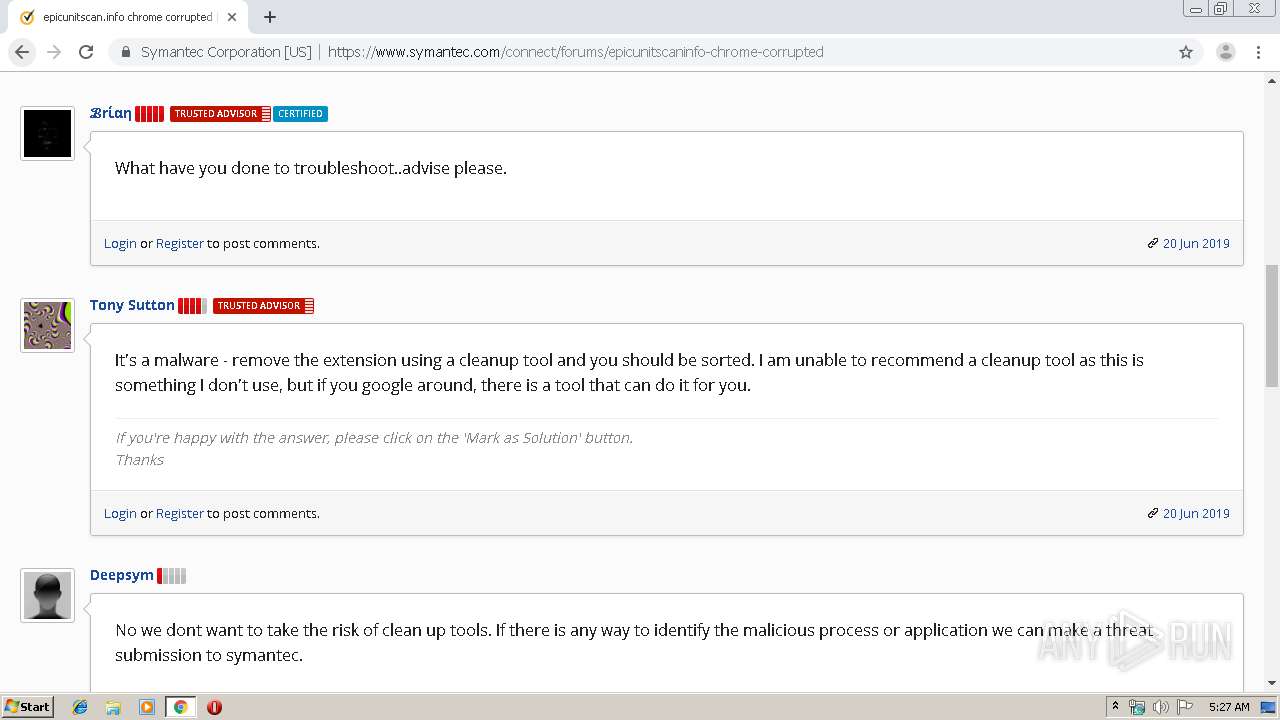Open Tony Sutton's avatar thumbnail
This screenshot has height=720, width=1280.
point(47,325)
